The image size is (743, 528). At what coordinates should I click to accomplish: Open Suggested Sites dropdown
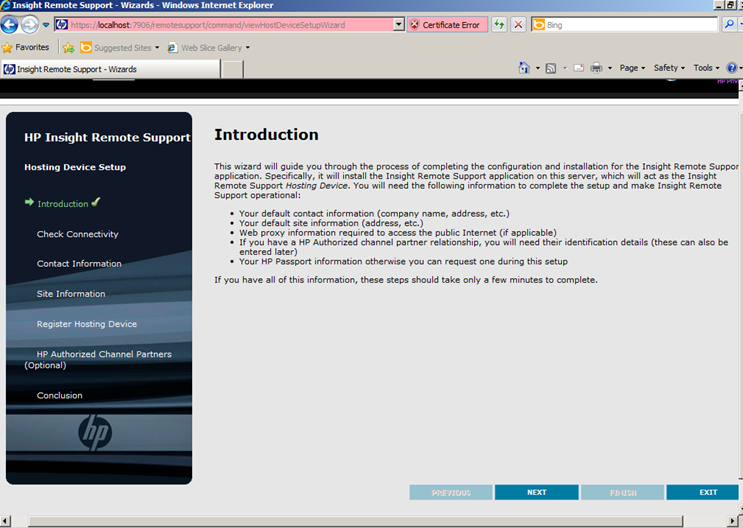pyautogui.click(x=120, y=47)
